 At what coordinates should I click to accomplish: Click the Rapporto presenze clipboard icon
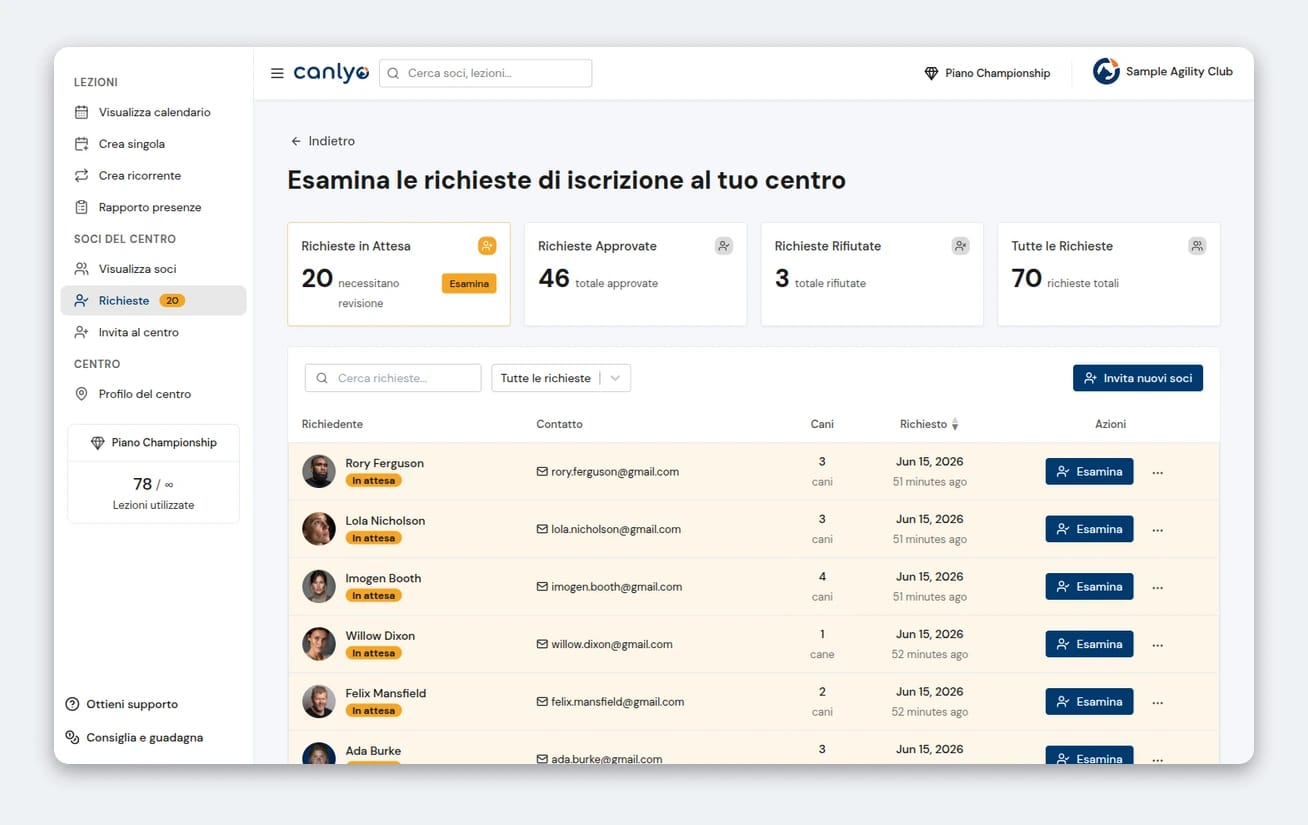coord(82,207)
